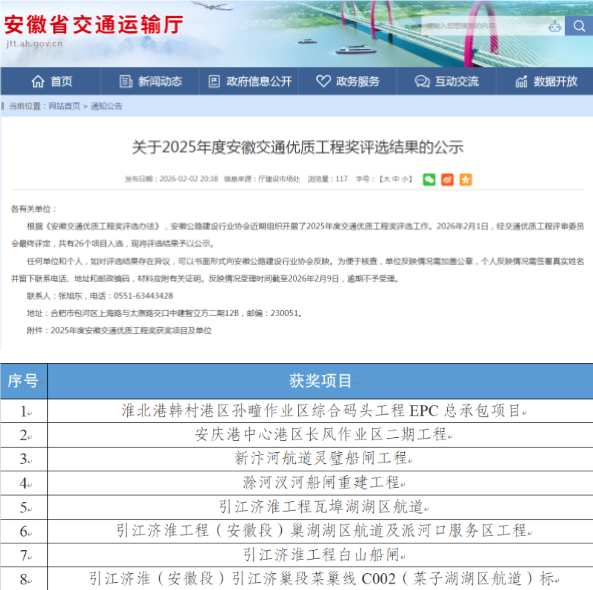Viewport: 593px width, 590px height.
Task: Click the view count 浏览量：117
Action: click(x=328, y=179)
